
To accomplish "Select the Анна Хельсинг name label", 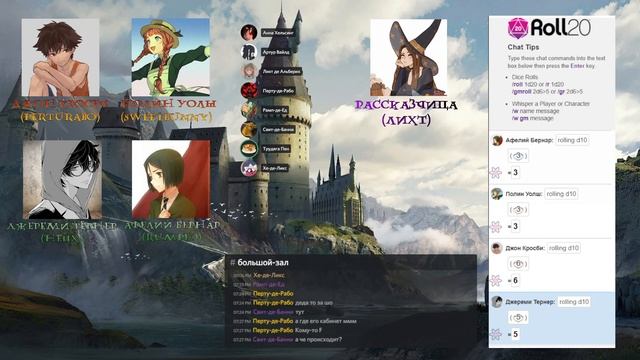I will [x=278, y=33].
